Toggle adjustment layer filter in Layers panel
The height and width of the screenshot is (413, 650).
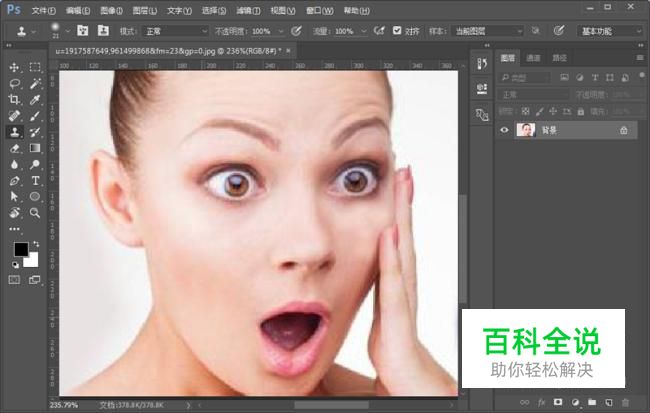tap(580, 78)
